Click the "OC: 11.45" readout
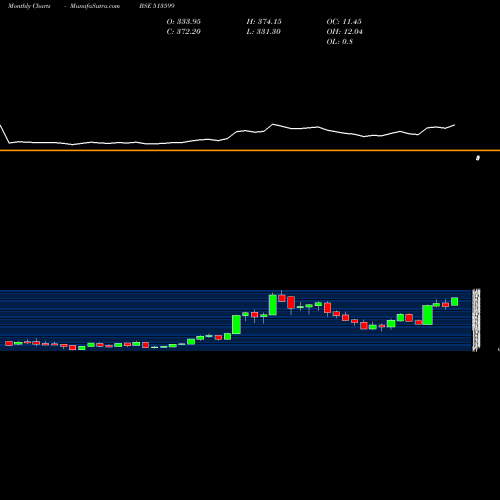The image size is (500, 500). coord(344,22)
